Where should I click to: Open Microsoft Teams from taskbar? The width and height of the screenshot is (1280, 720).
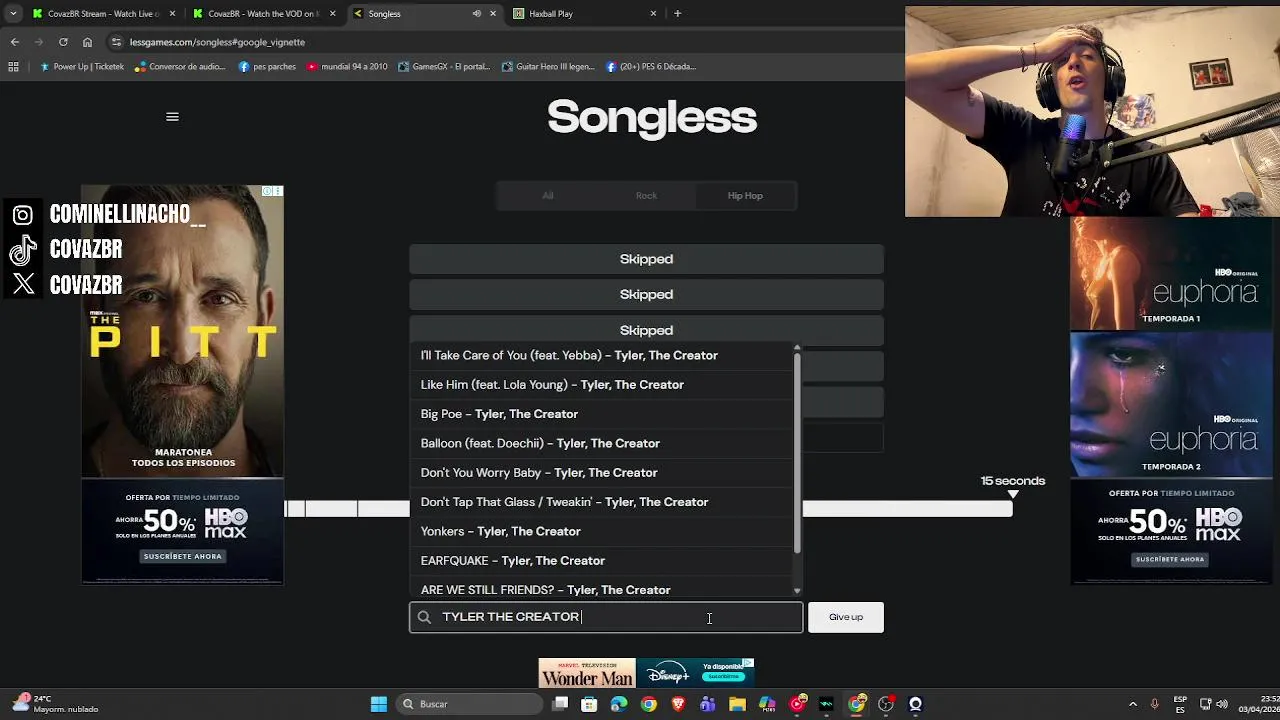pyautogui.click(x=708, y=704)
